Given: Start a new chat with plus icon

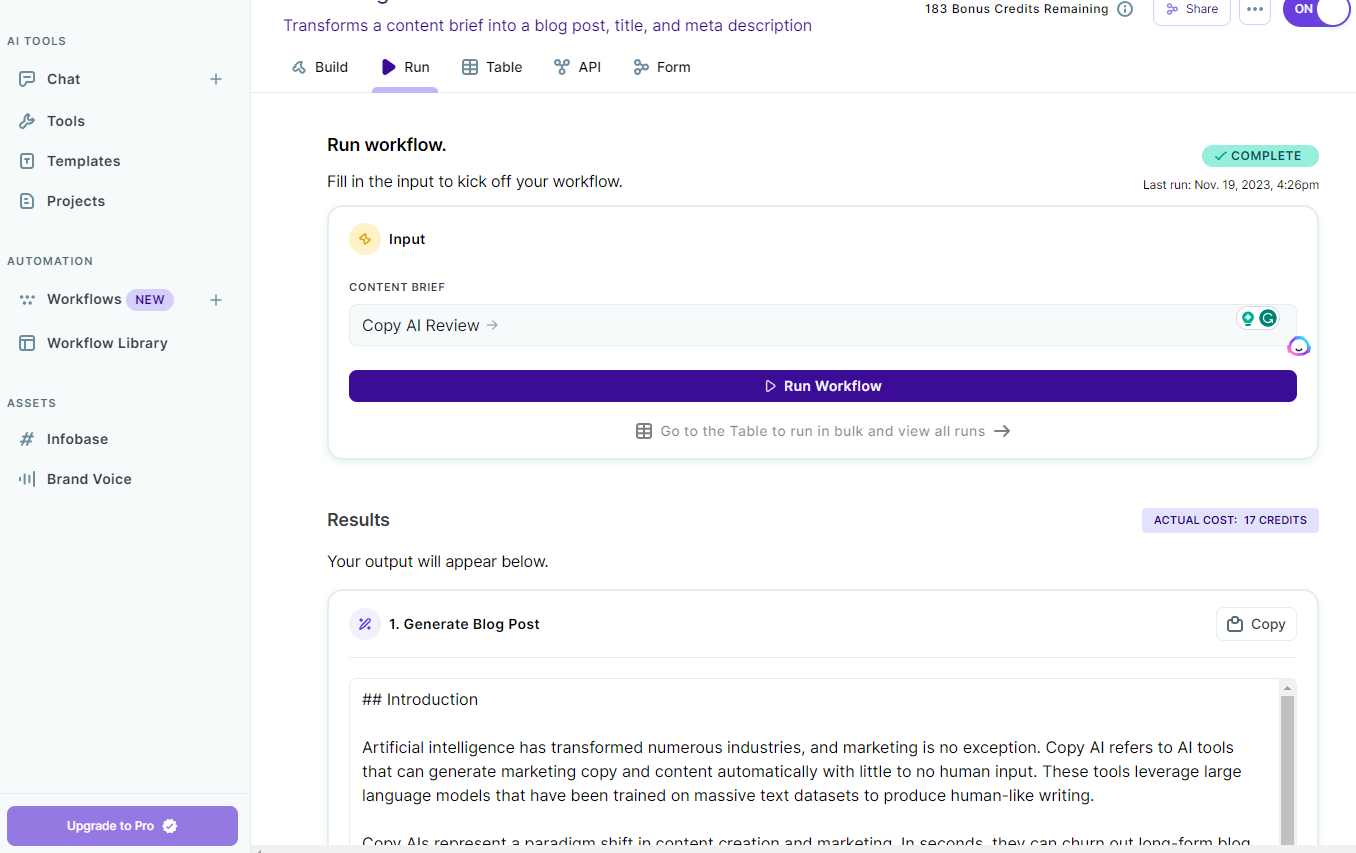Looking at the screenshot, I should [216, 79].
